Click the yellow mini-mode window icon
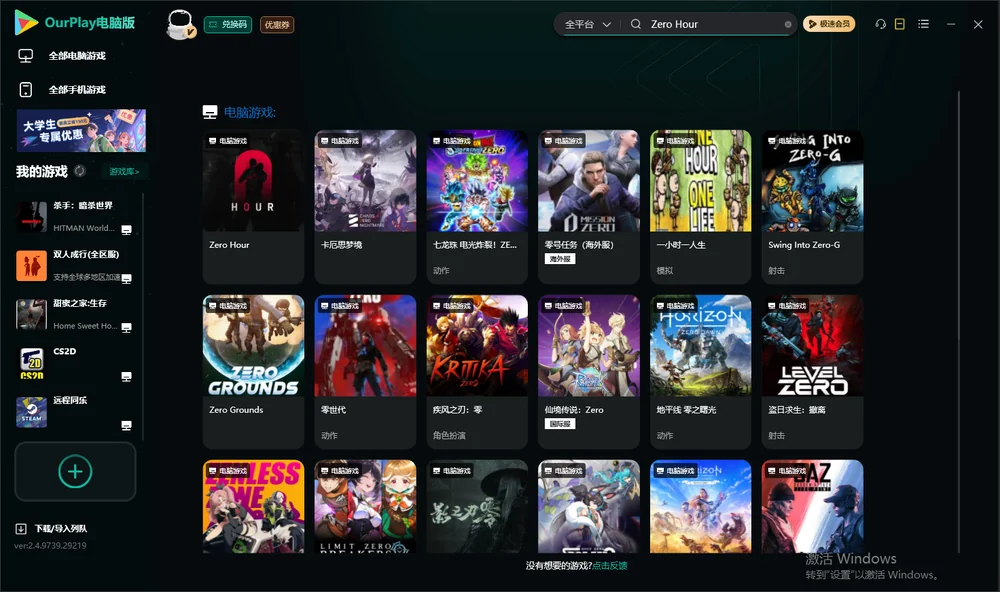The image size is (1000, 592). point(900,24)
